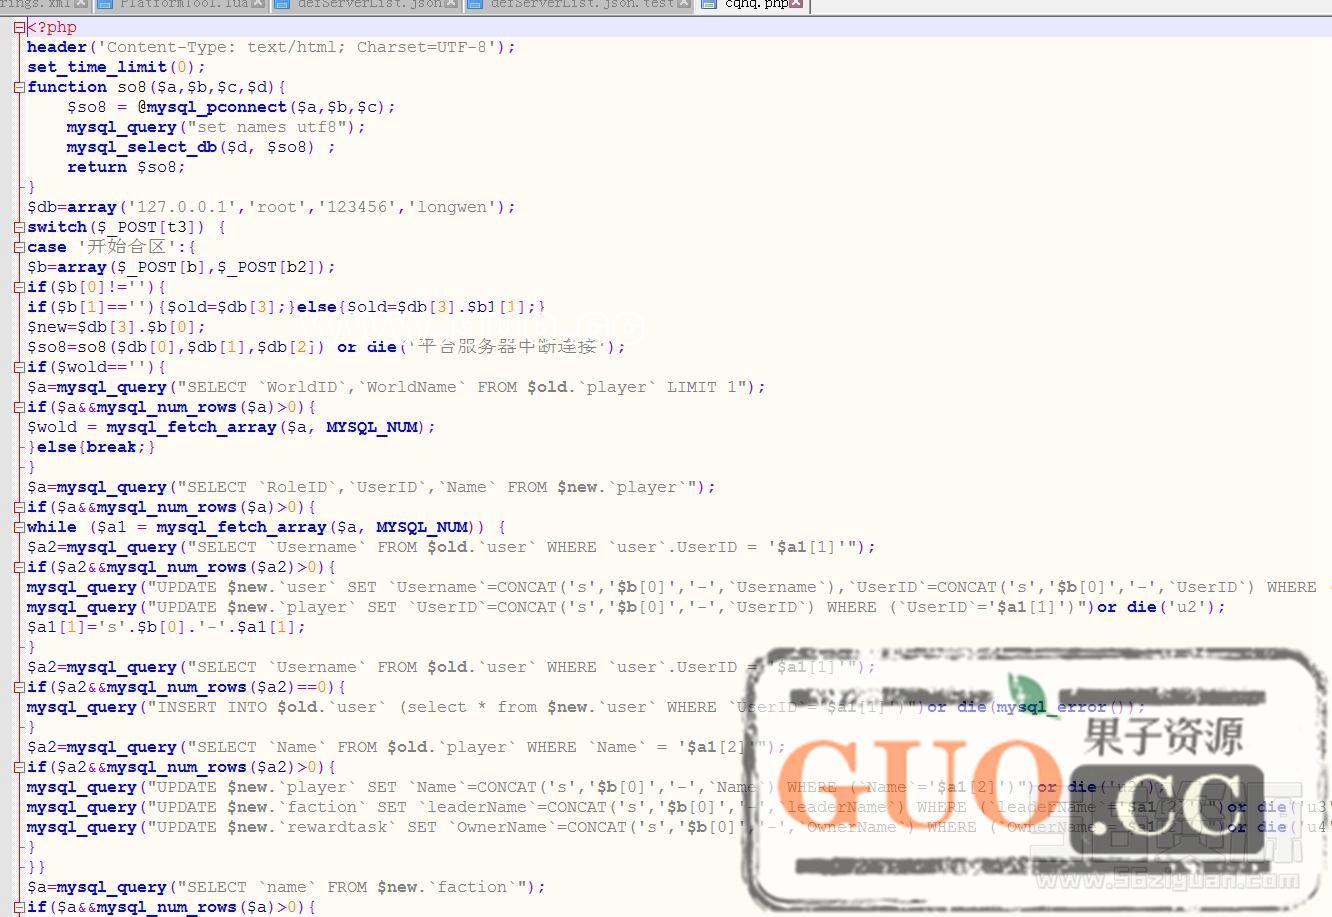Screen dimensions: 1332x917
Task: Switch to the PlatformTool.lua tab
Action: [x=182, y=4]
